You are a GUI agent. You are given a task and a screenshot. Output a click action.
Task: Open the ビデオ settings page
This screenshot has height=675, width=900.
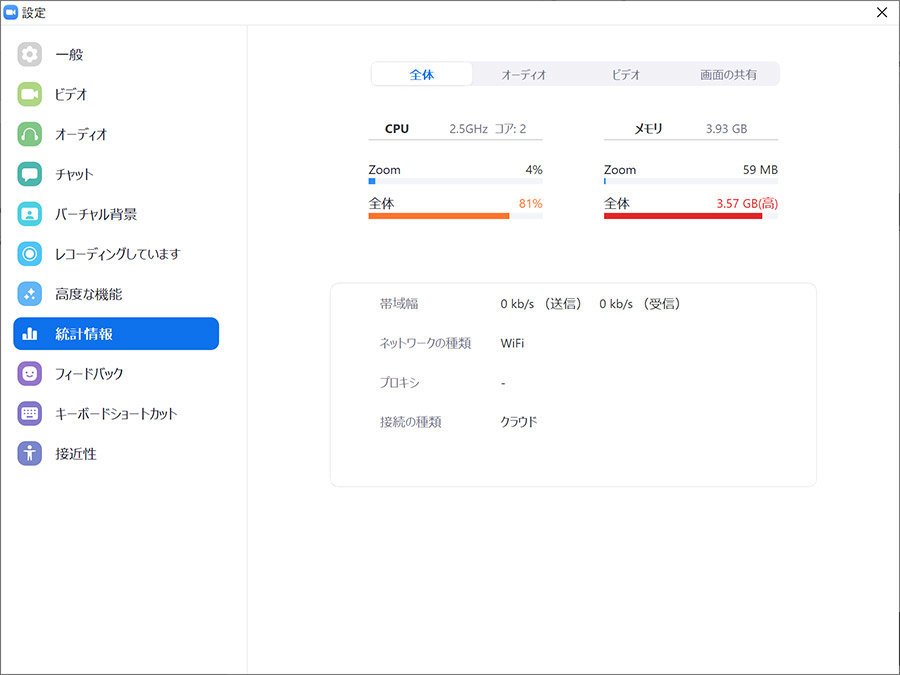[x=116, y=94]
